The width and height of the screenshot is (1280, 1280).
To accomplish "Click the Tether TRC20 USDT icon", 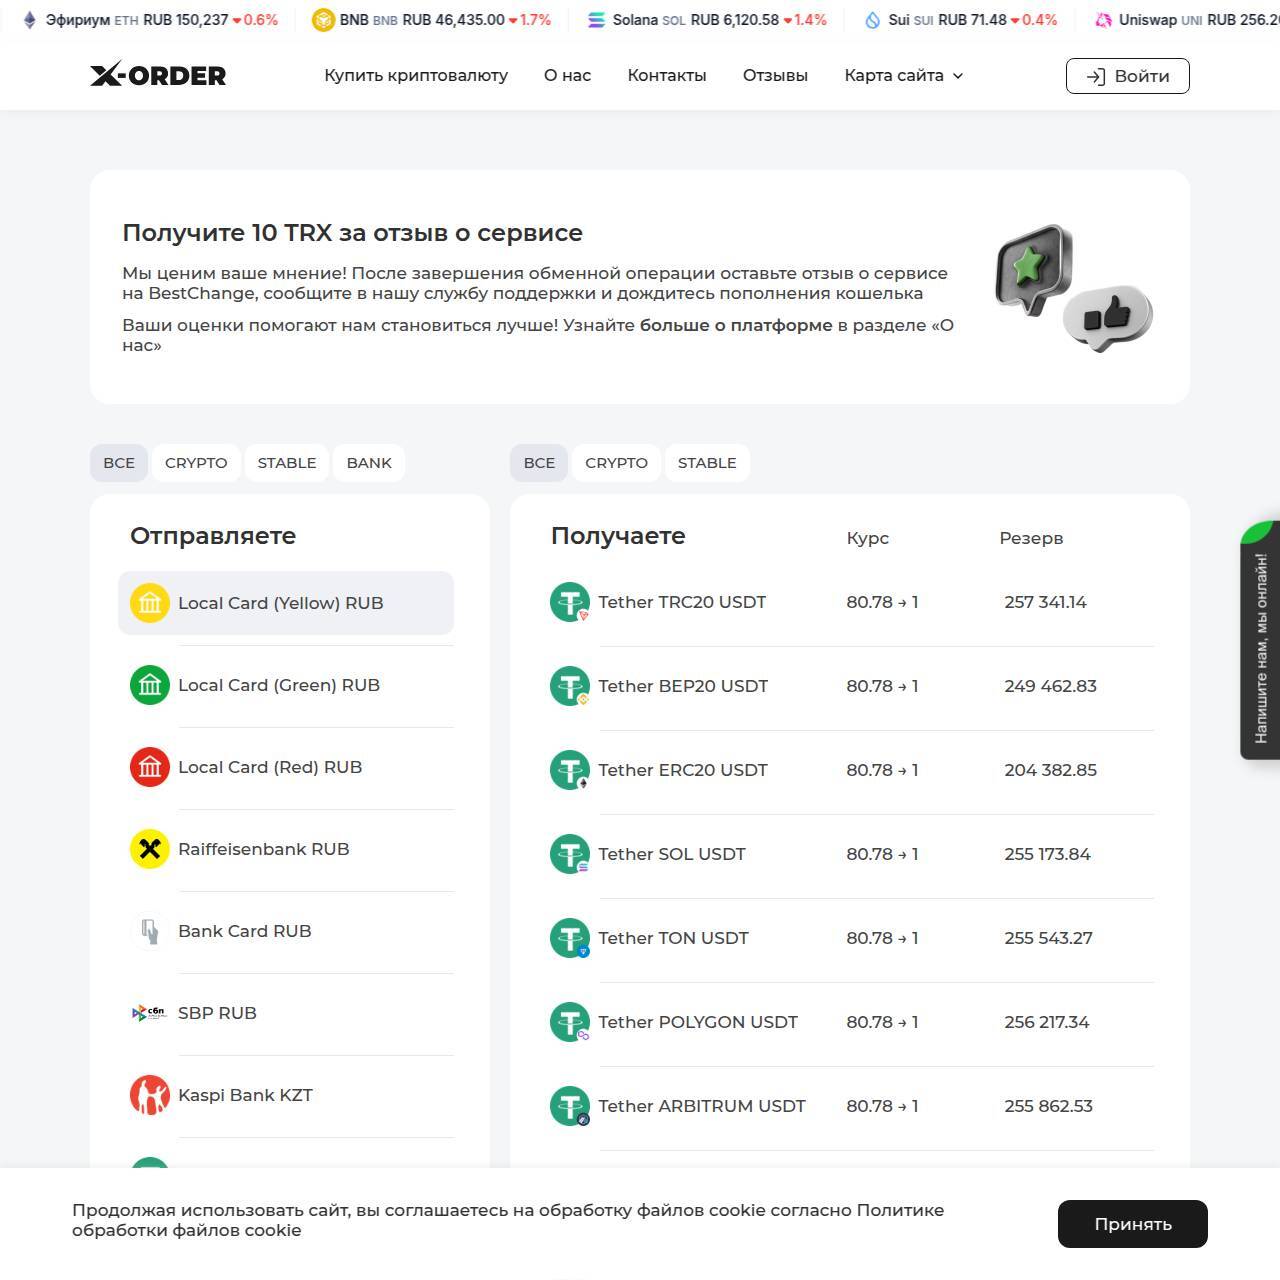I will tap(570, 602).
